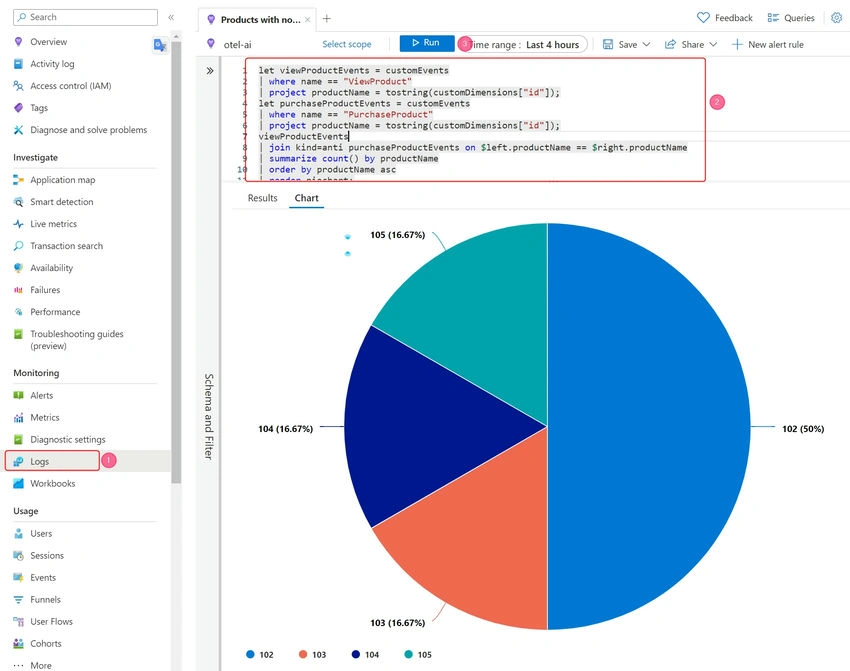The image size is (850, 671).
Task: Click the sidebar vertical scrollbar
Action: pyautogui.click(x=176, y=260)
